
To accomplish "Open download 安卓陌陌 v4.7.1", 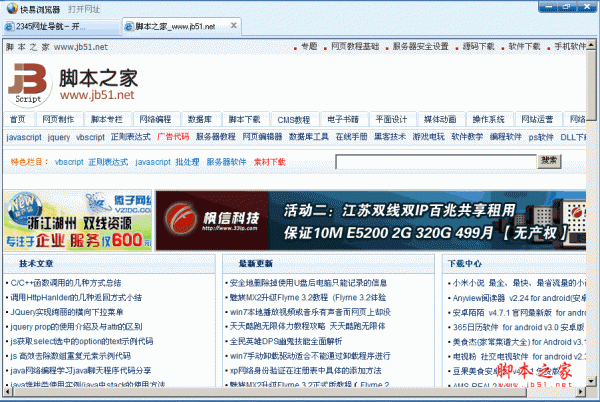I will (x=519, y=313).
